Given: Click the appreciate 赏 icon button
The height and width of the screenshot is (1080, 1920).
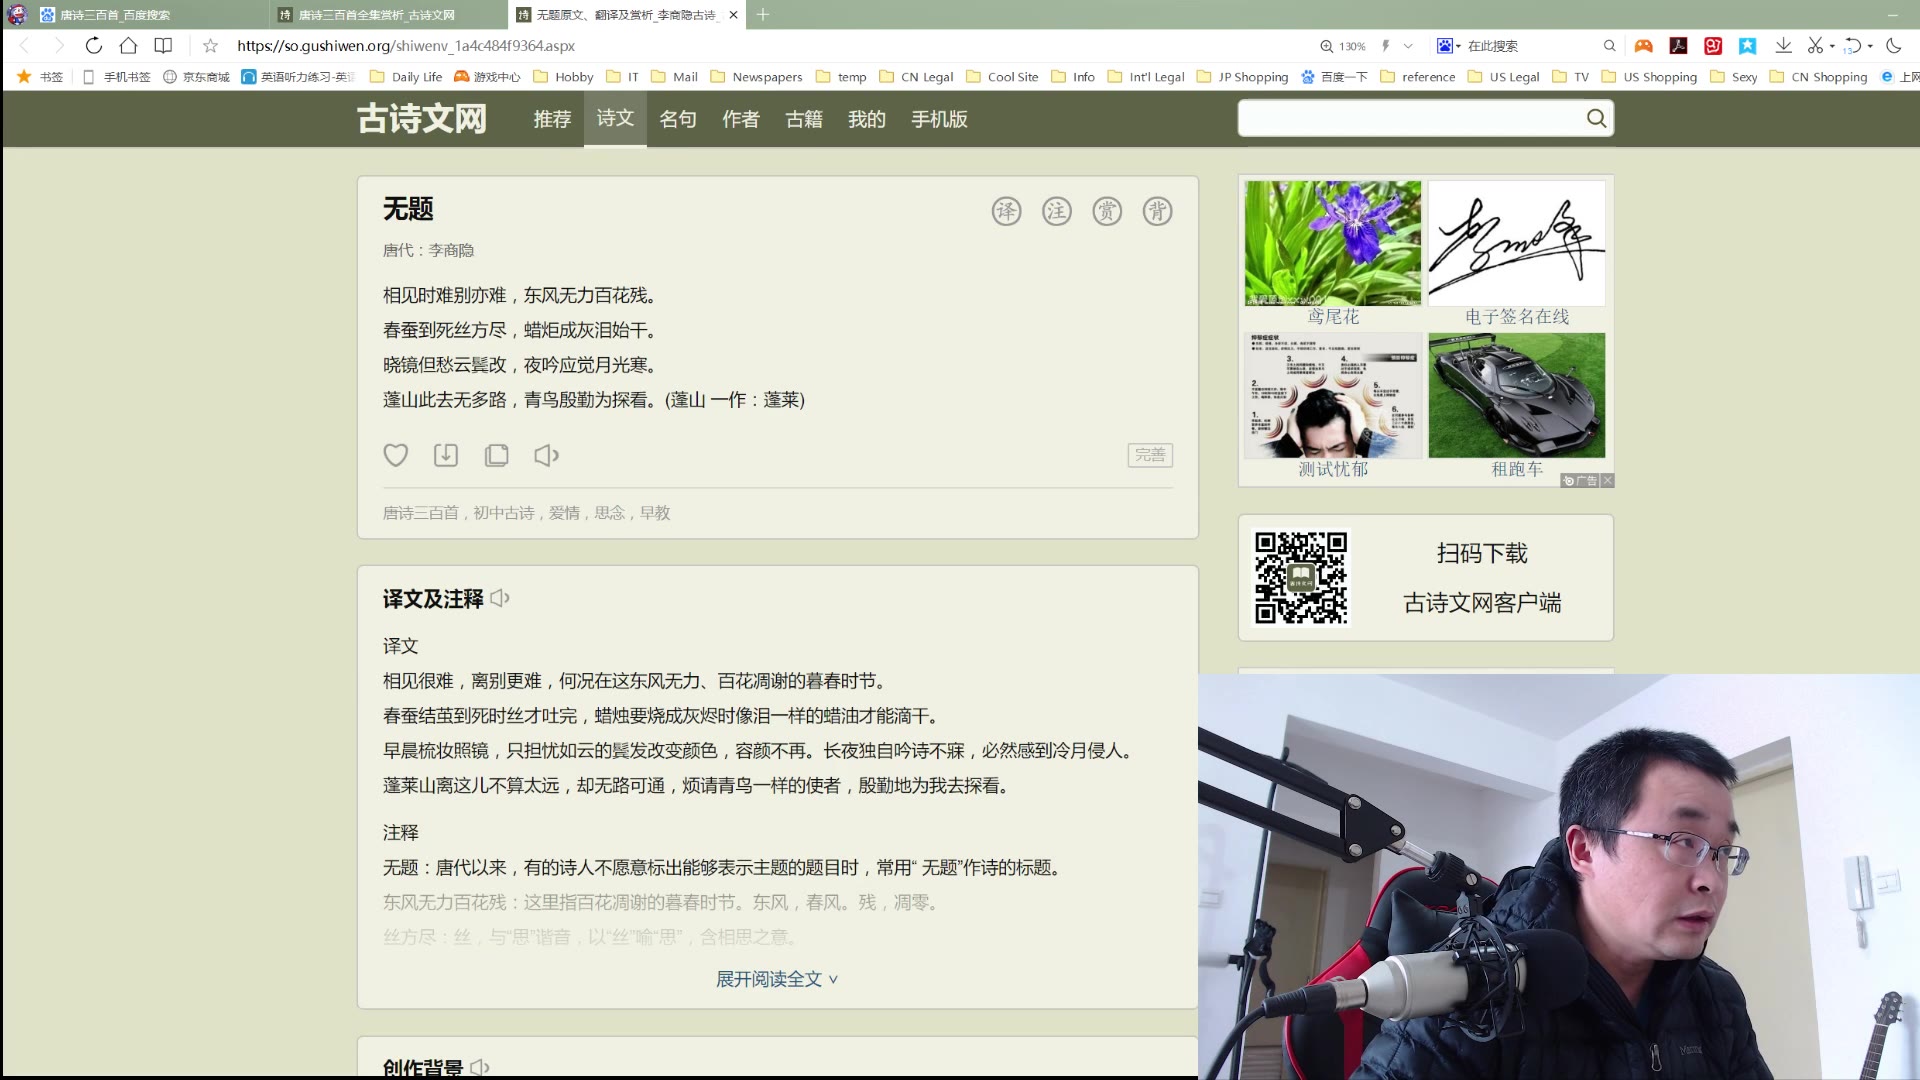Looking at the screenshot, I should 1106,211.
